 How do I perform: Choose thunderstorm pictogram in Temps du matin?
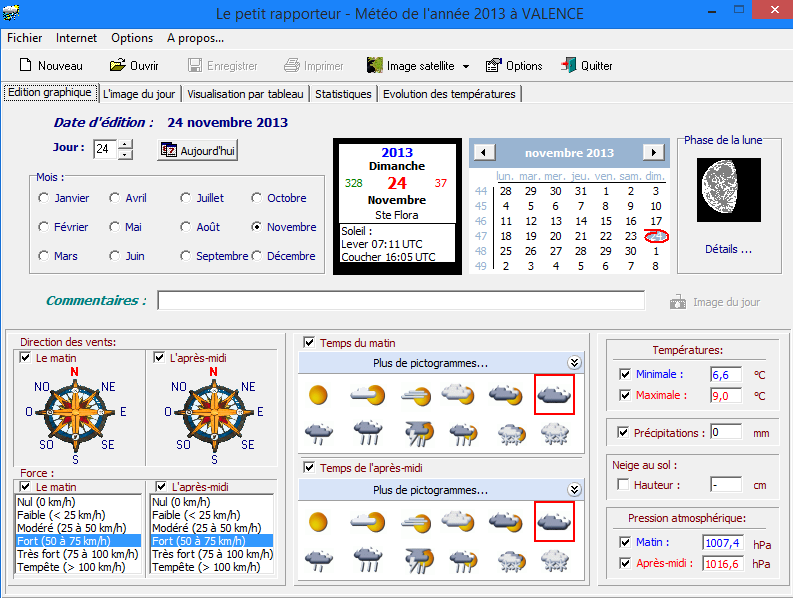click(419, 434)
